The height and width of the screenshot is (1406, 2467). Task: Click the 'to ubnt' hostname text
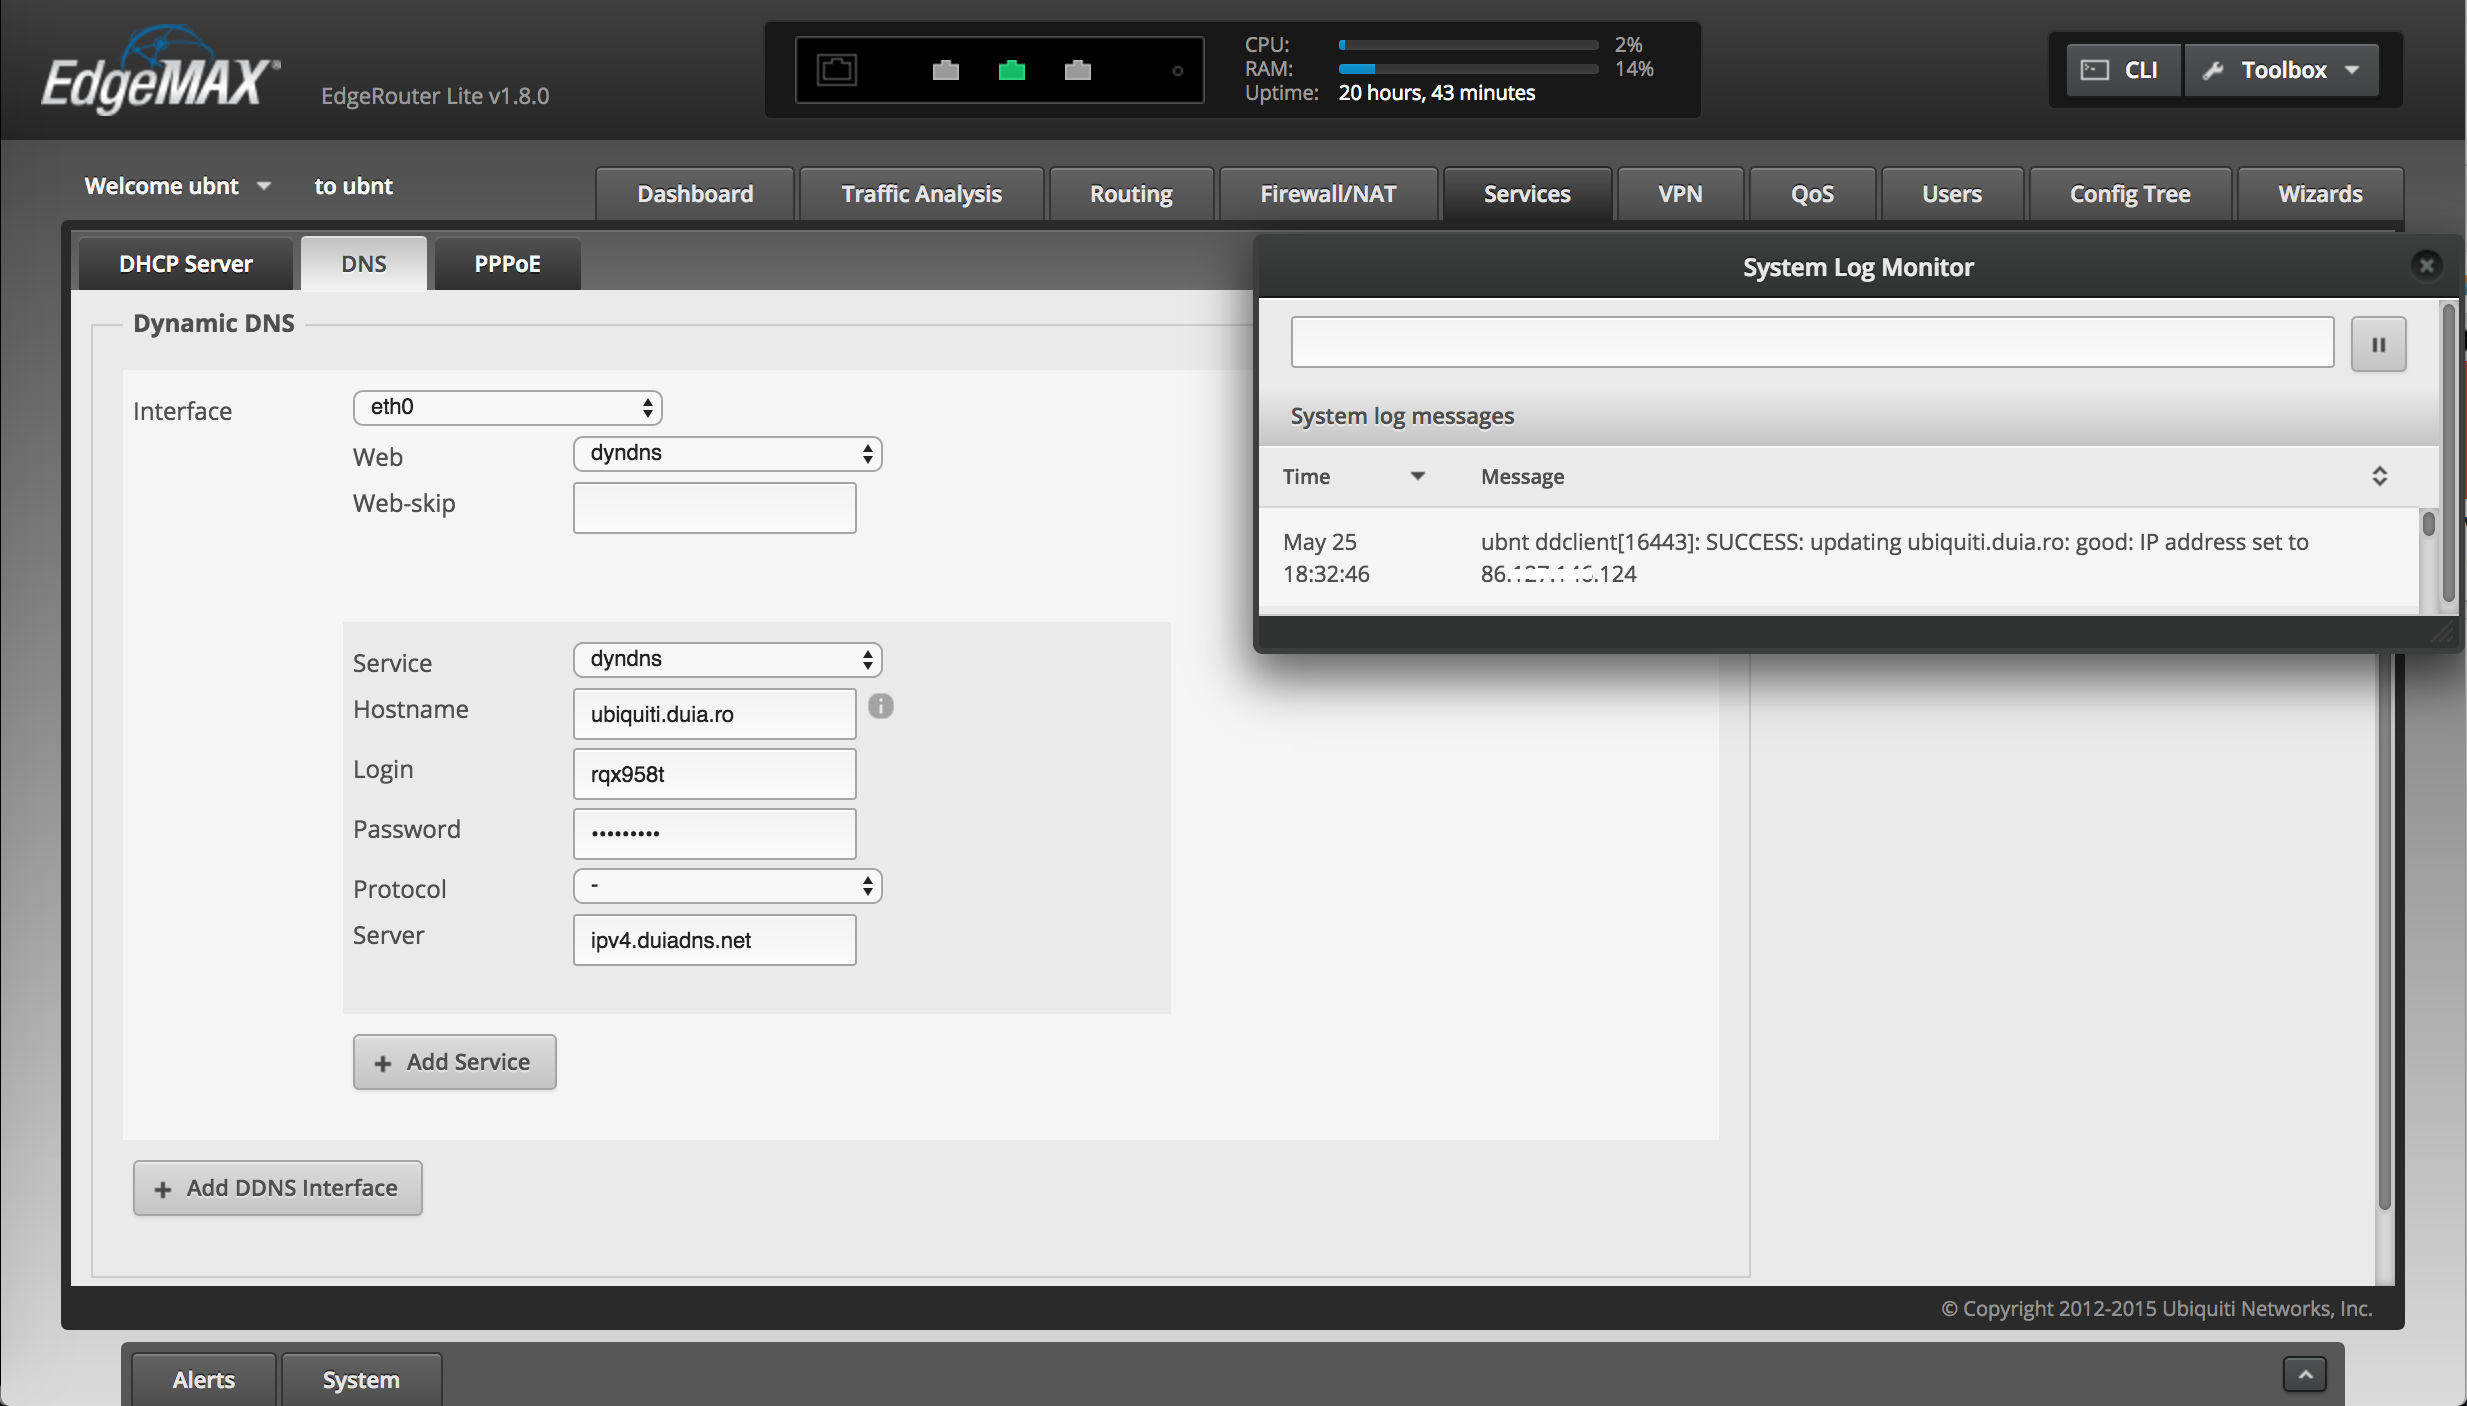tap(353, 186)
